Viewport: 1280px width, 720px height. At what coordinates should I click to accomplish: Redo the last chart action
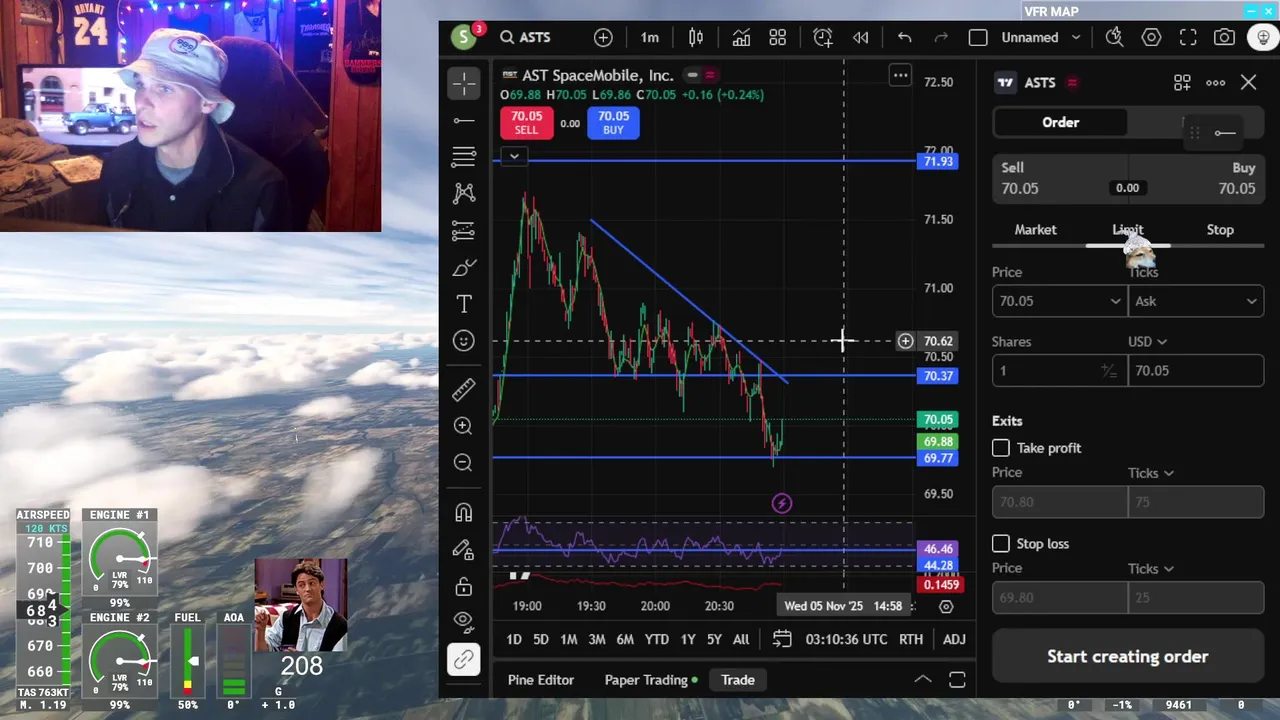click(940, 37)
